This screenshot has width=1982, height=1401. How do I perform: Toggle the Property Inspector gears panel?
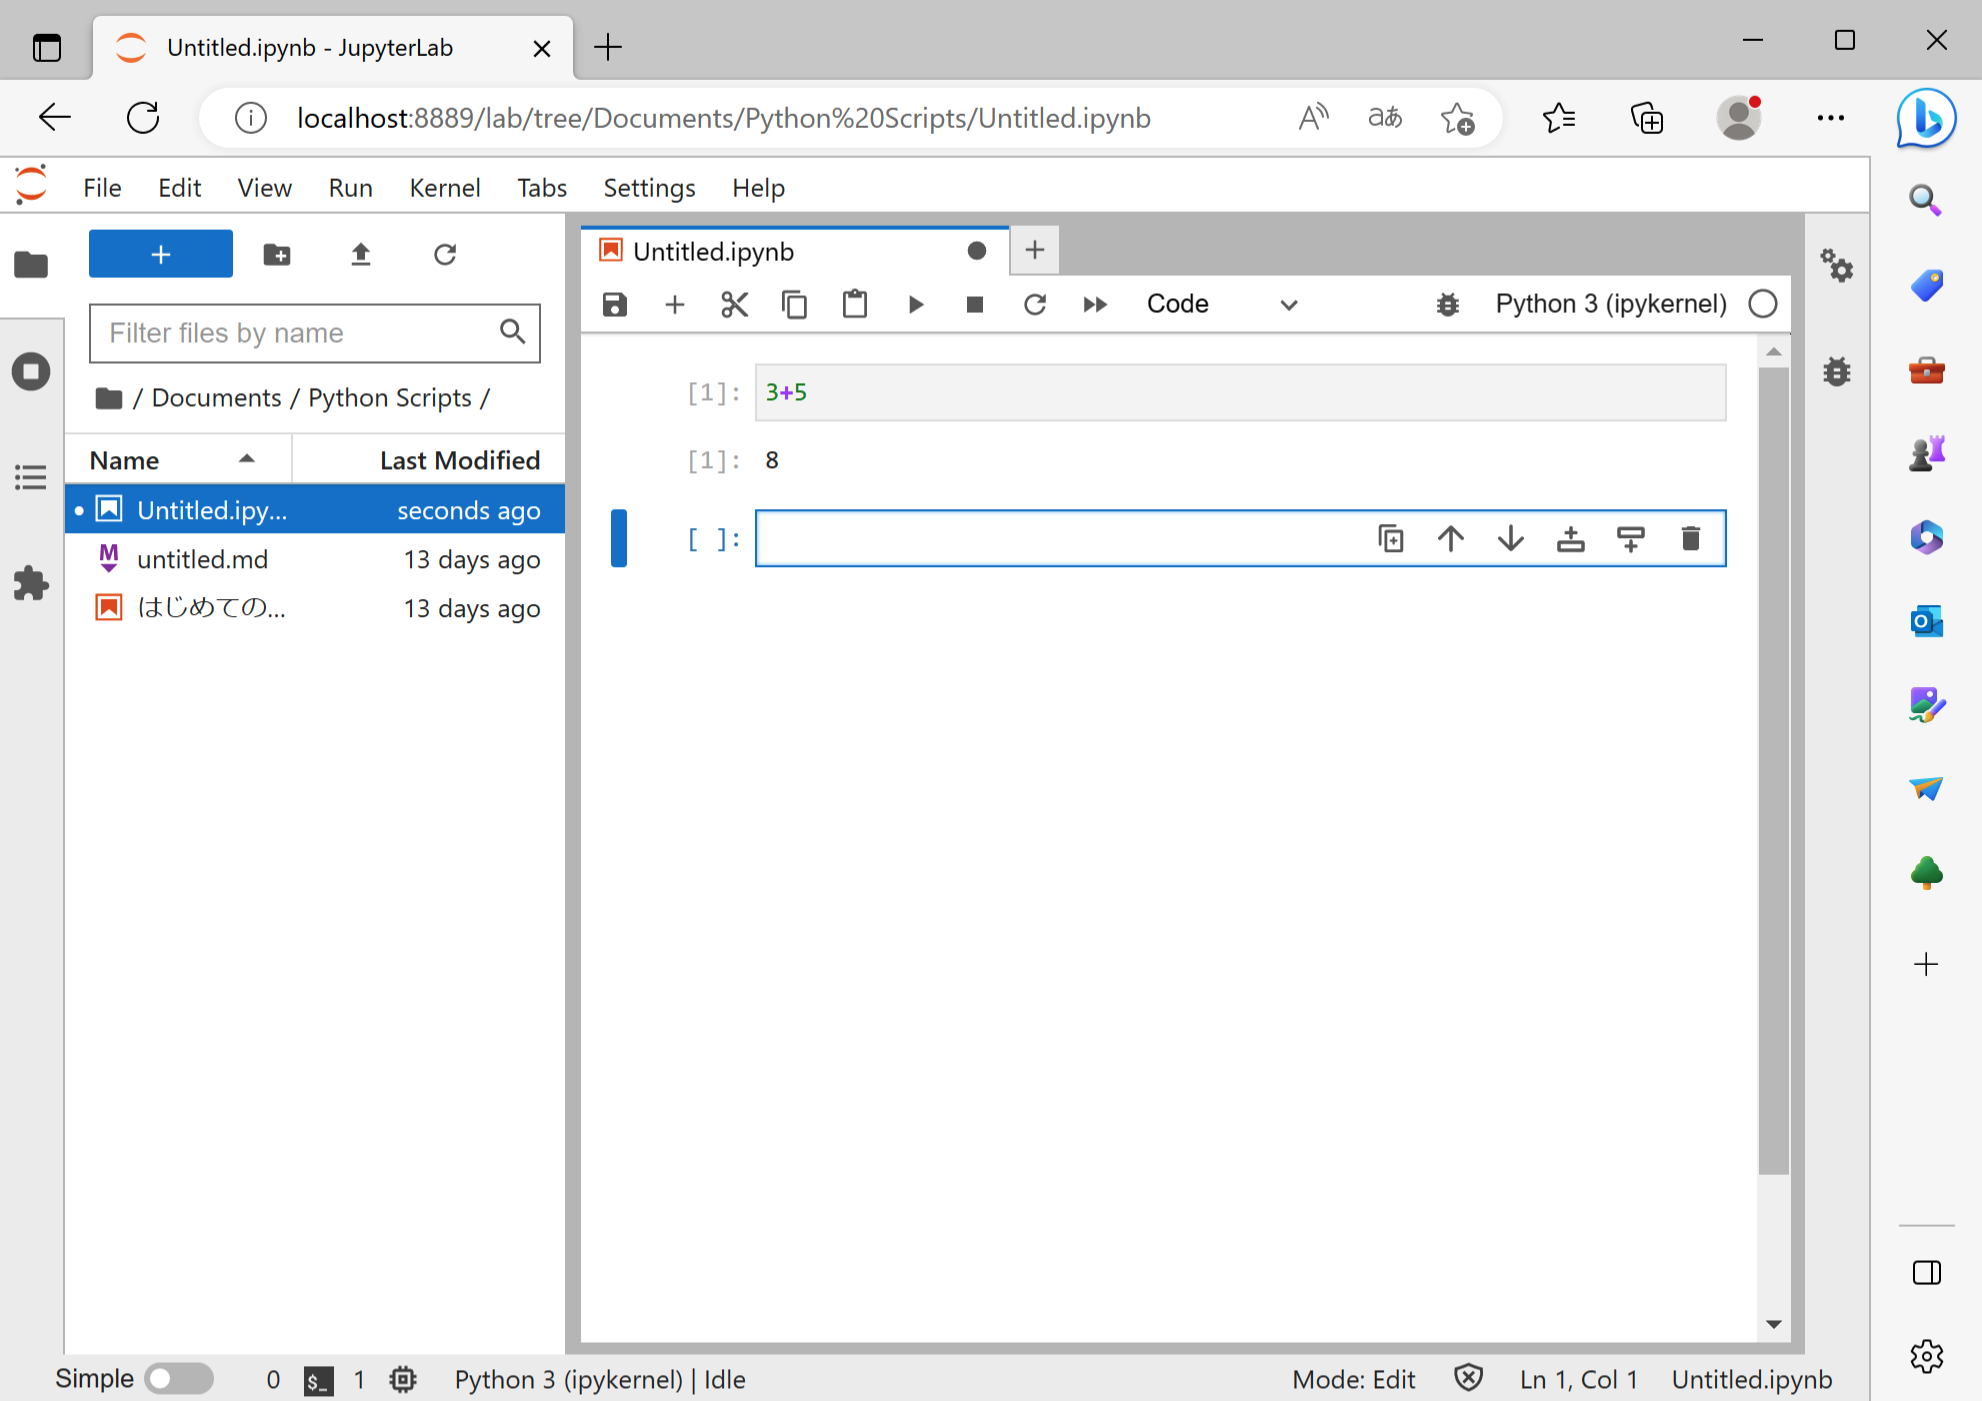click(x=1836, y=265)
